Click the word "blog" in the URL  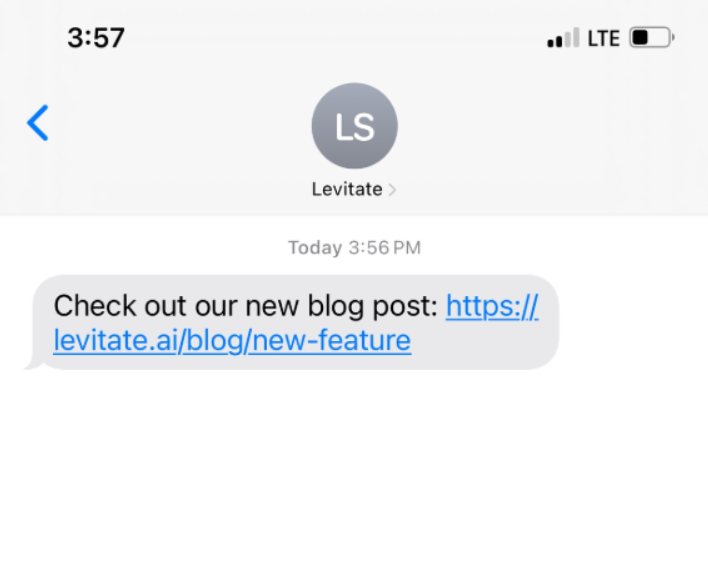[215, 341]
